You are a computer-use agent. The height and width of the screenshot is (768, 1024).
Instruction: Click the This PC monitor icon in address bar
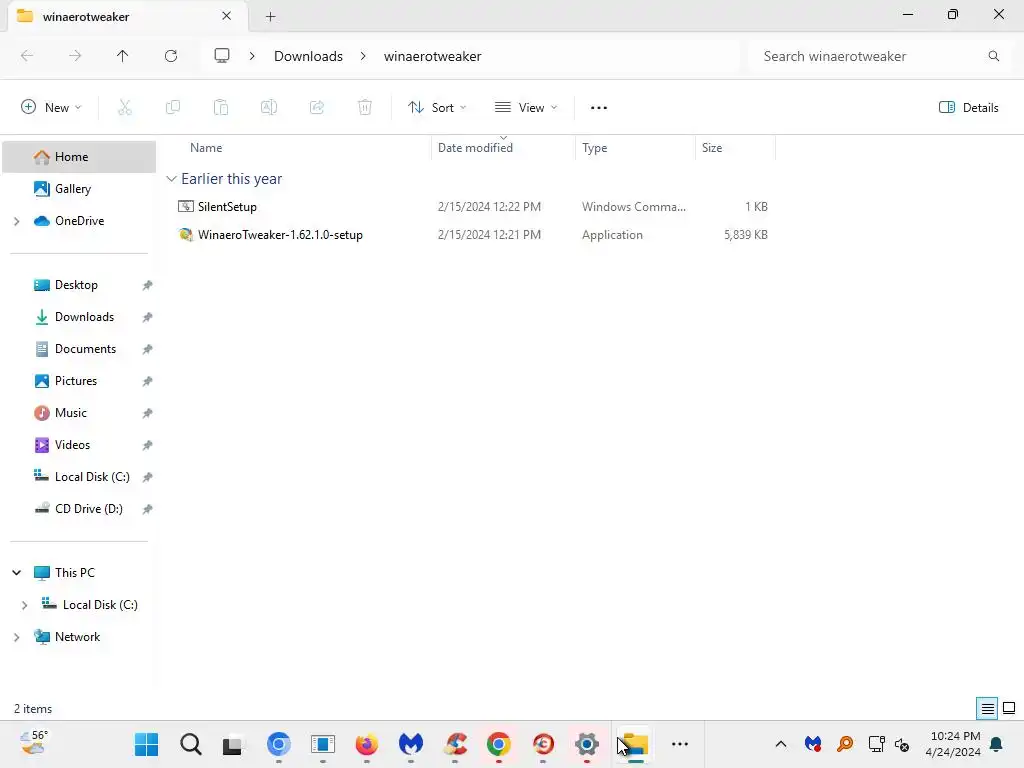(x=222, y=56)
